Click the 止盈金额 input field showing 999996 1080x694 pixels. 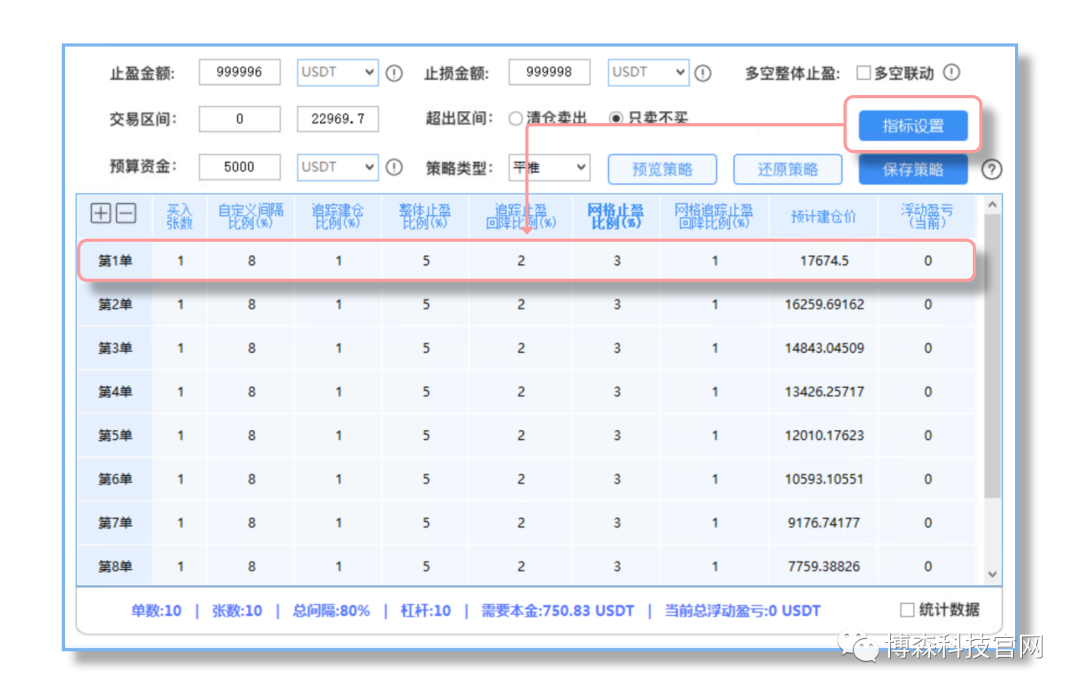[239, 72]
